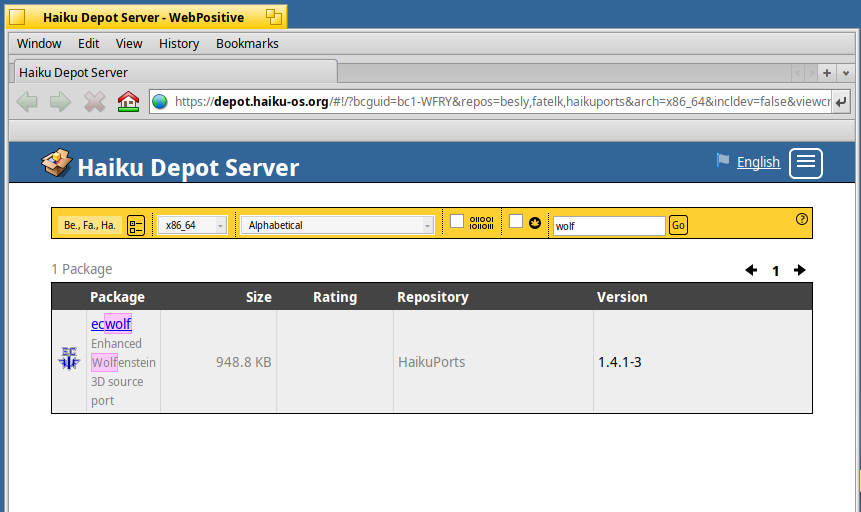The image size is (861, 512).
Task: Go to previous results page arrow
Action: click(751, 270)
